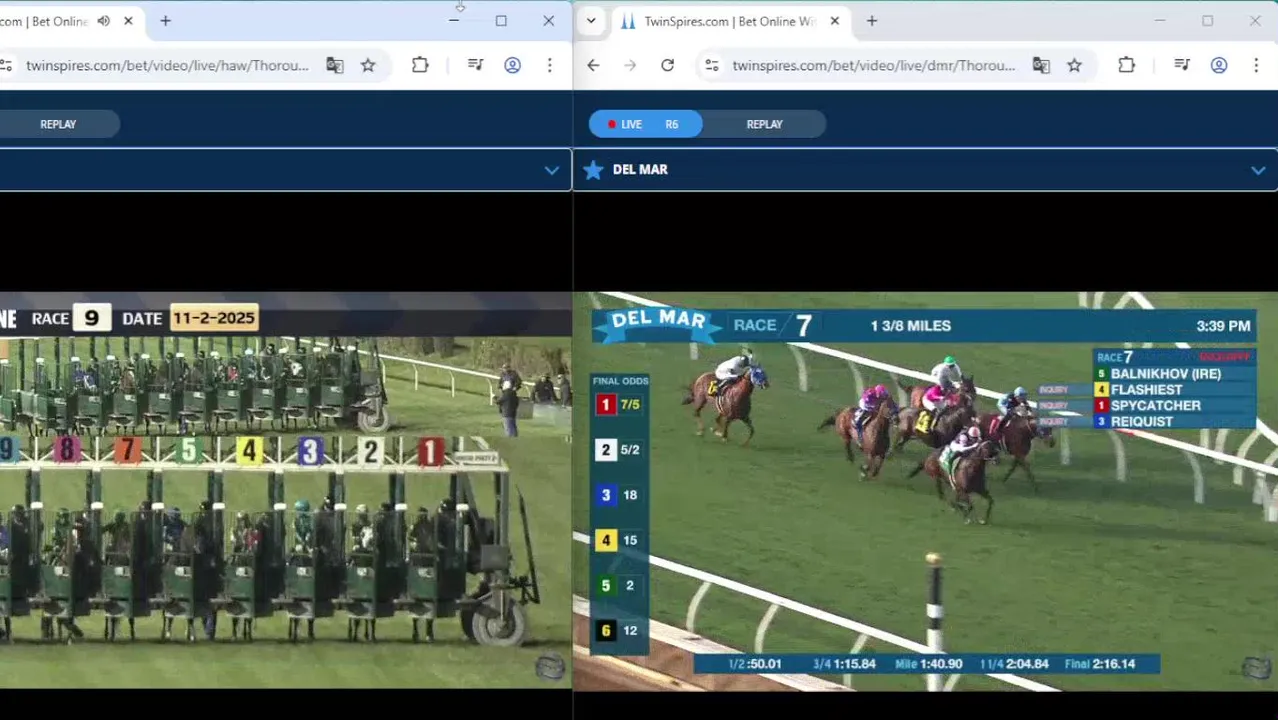Viewport: 1278px width, 720px height.
Task: Open the media controls icon in the left window
Action: [x=475, y=65]
